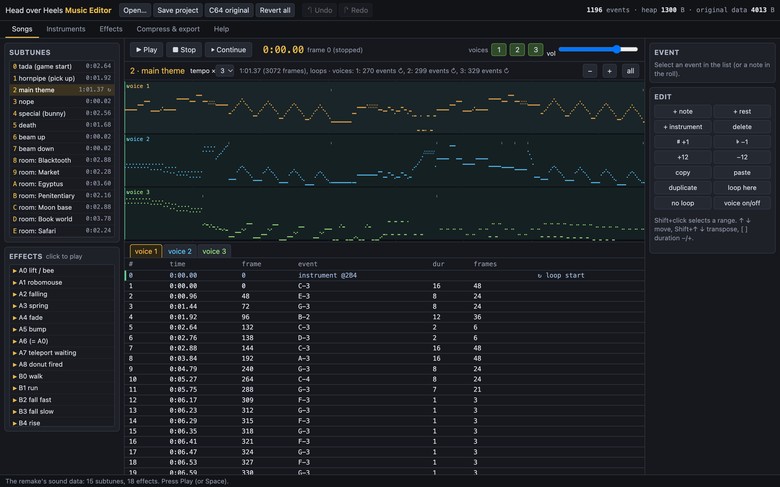Play effect A1 robomouse

62,283
